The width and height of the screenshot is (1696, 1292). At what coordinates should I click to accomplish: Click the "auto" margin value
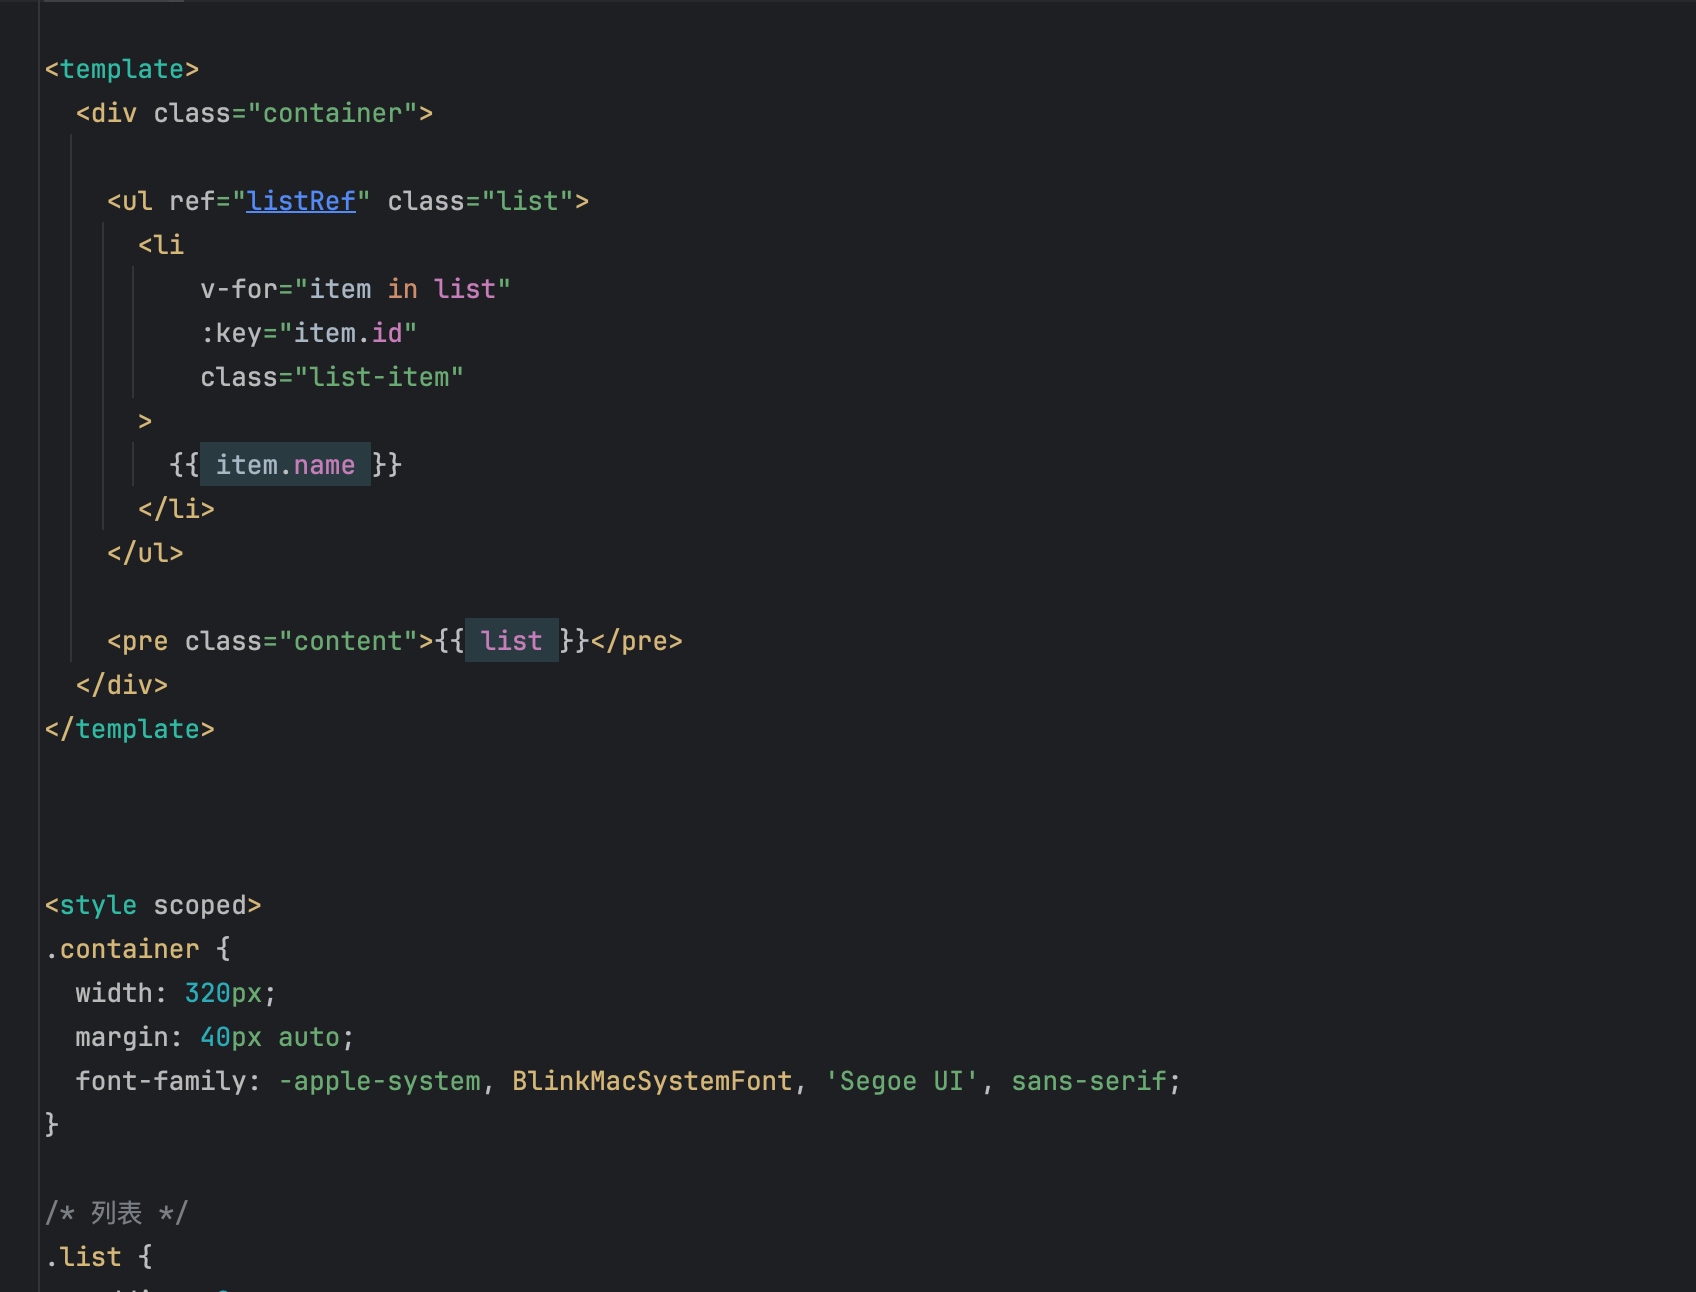pyautogui.click(x=309, y=1037)
